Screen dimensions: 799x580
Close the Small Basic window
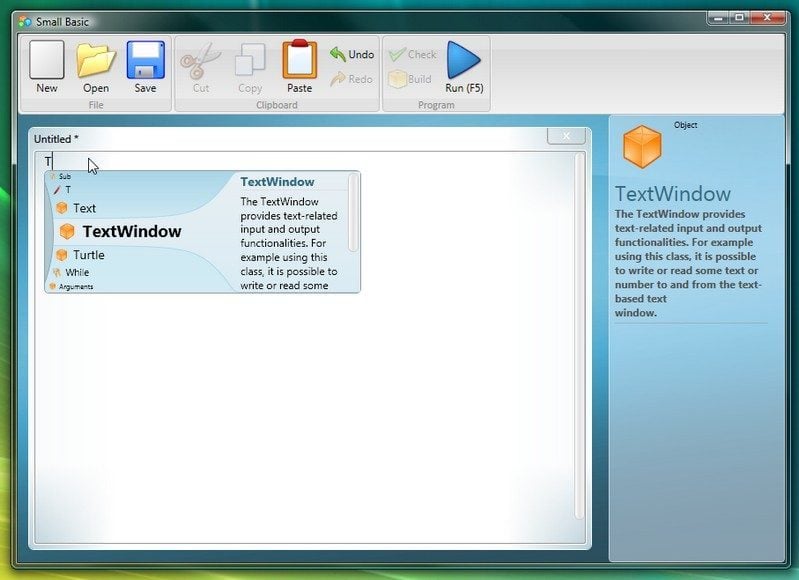point(767,18)
